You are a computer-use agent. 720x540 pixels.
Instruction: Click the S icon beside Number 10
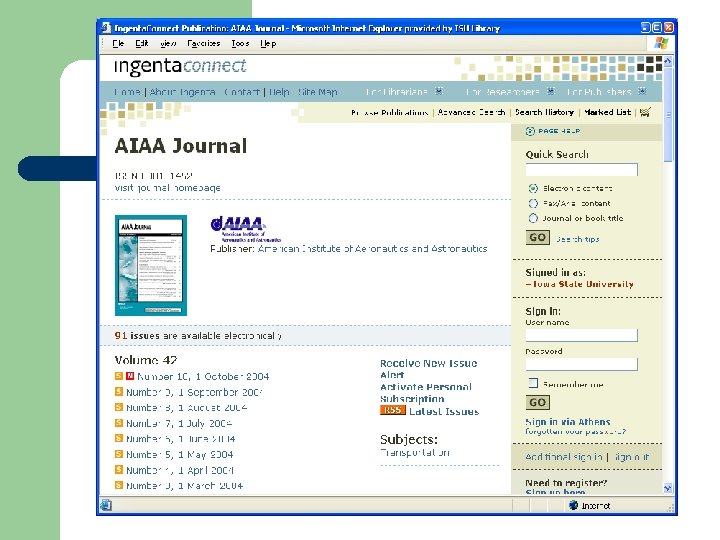tap(119, 376)
